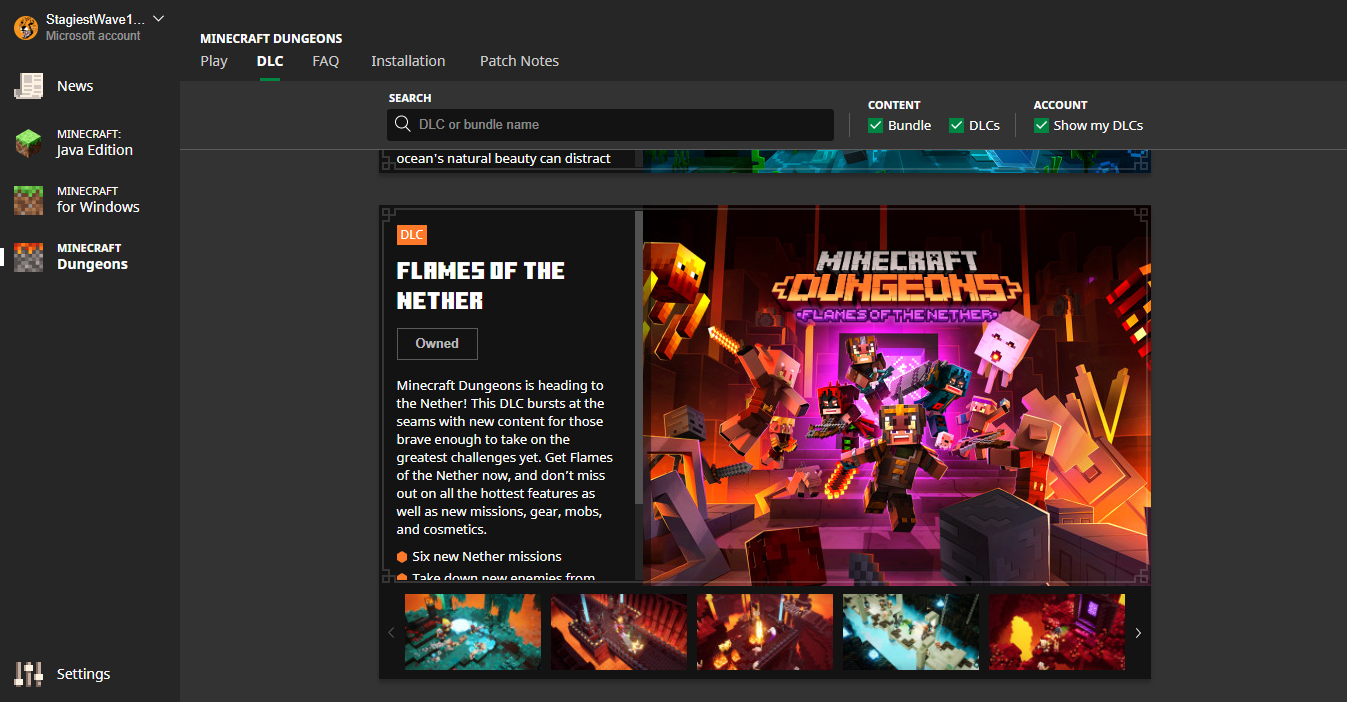Click the Owned button for Flames of the Nether
1347x702 pixels.
pos(437,343)
